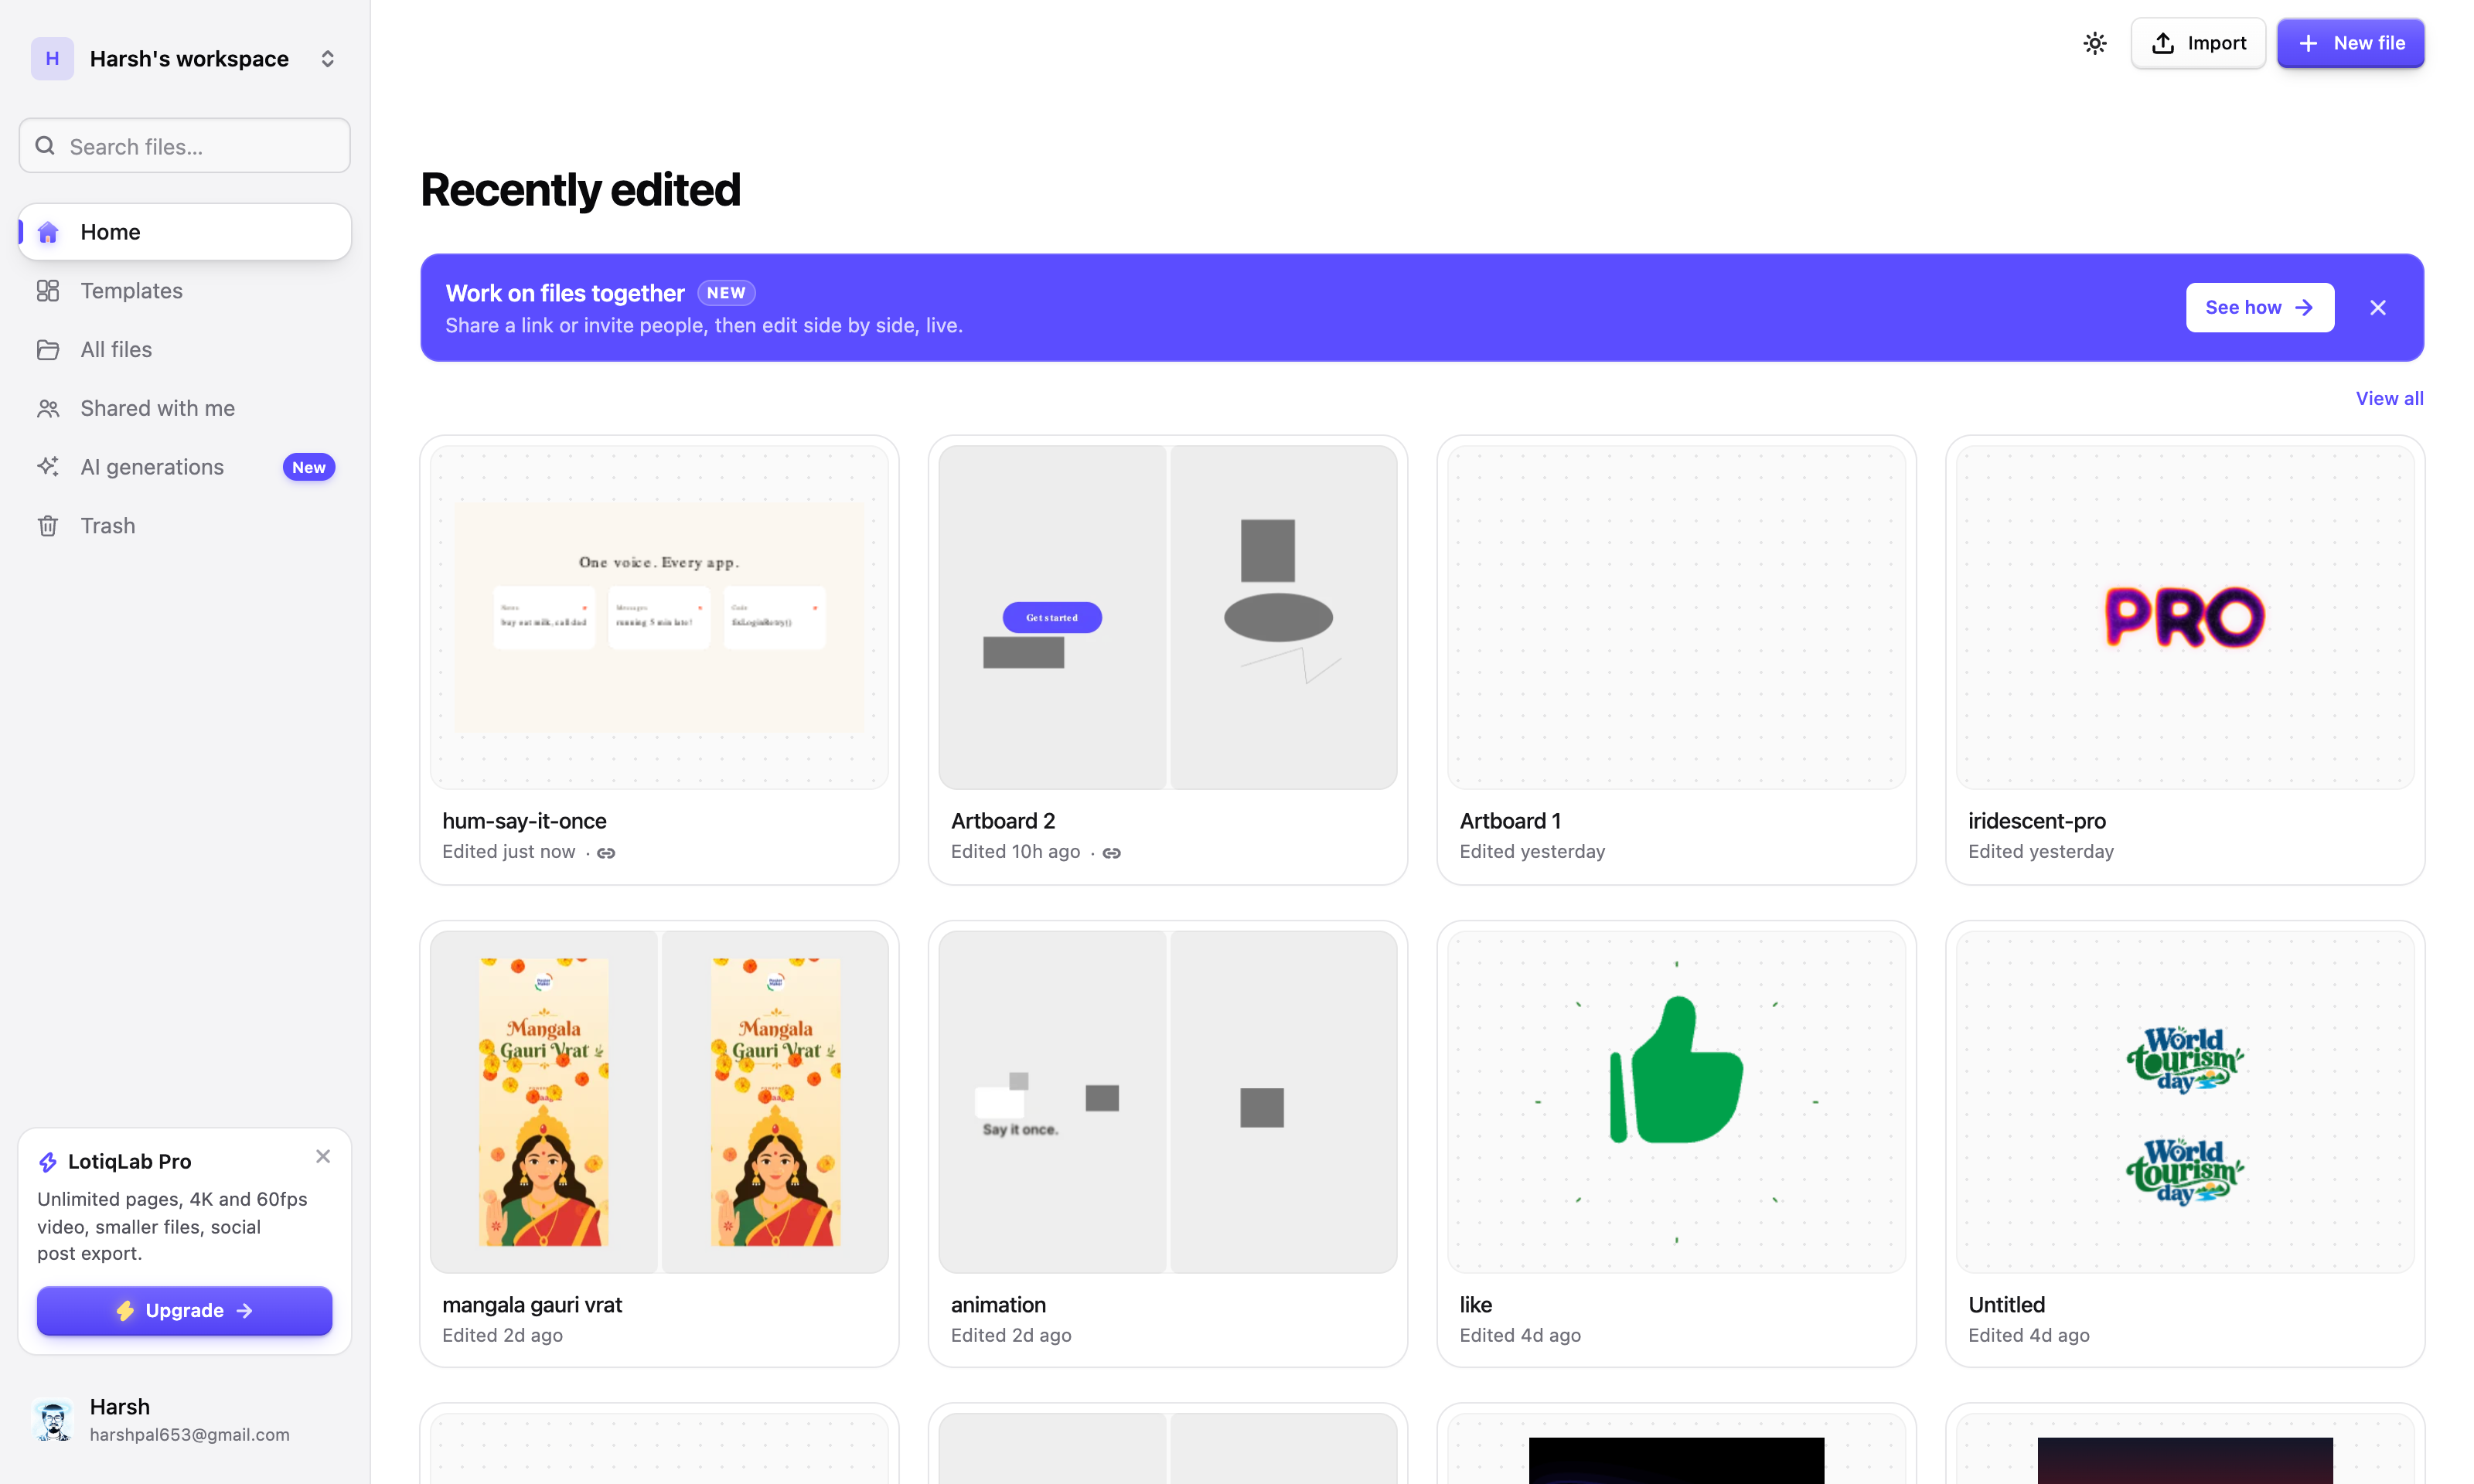This screenshot has width=2474, height=1484.
Task: Click the LotiqLab Pro lightning icon
Action: point(47,1162)
